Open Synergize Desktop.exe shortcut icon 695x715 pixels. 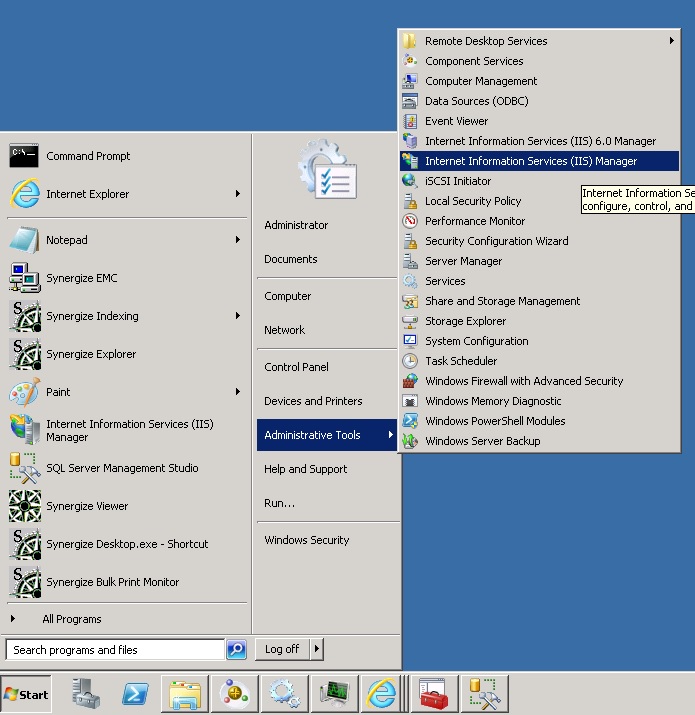25,544
